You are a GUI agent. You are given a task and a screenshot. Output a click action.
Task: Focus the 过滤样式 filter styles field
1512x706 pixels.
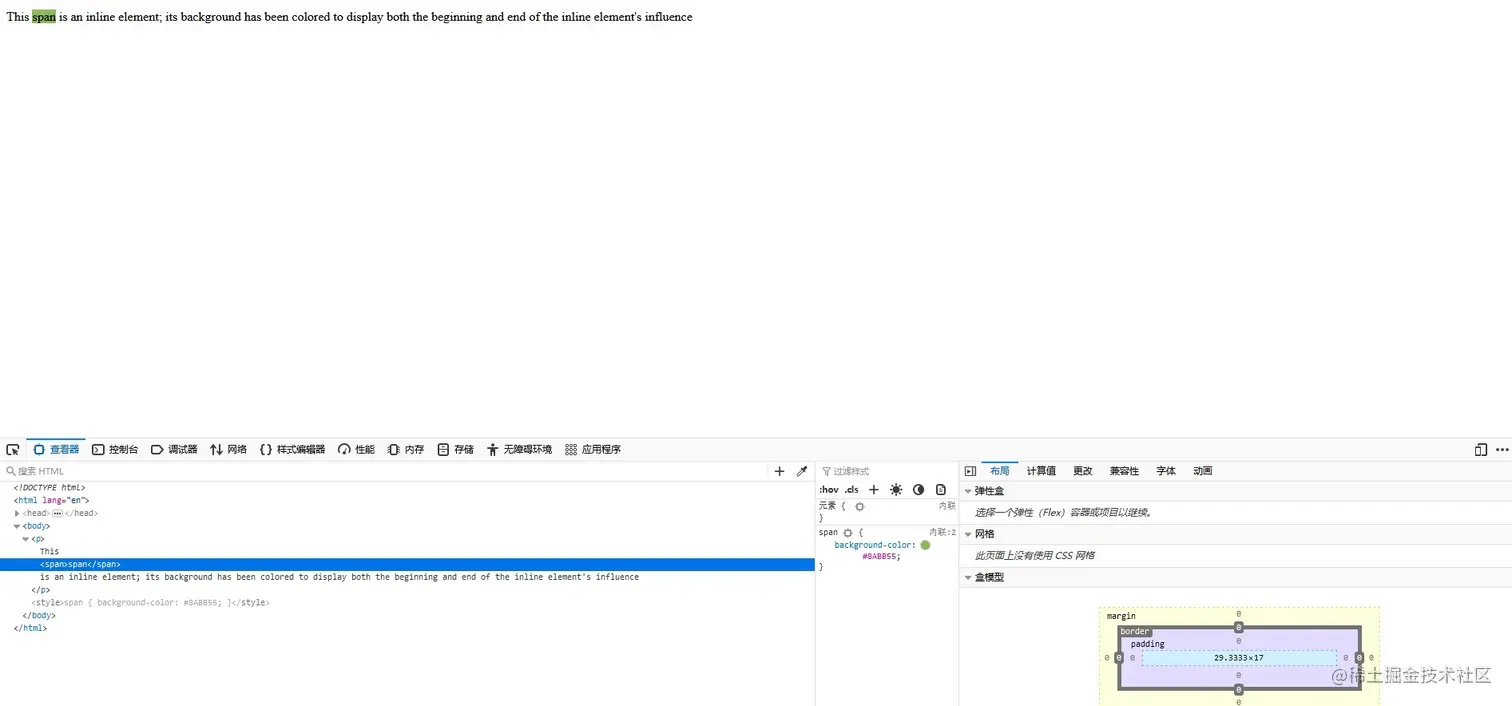[887, 471]
